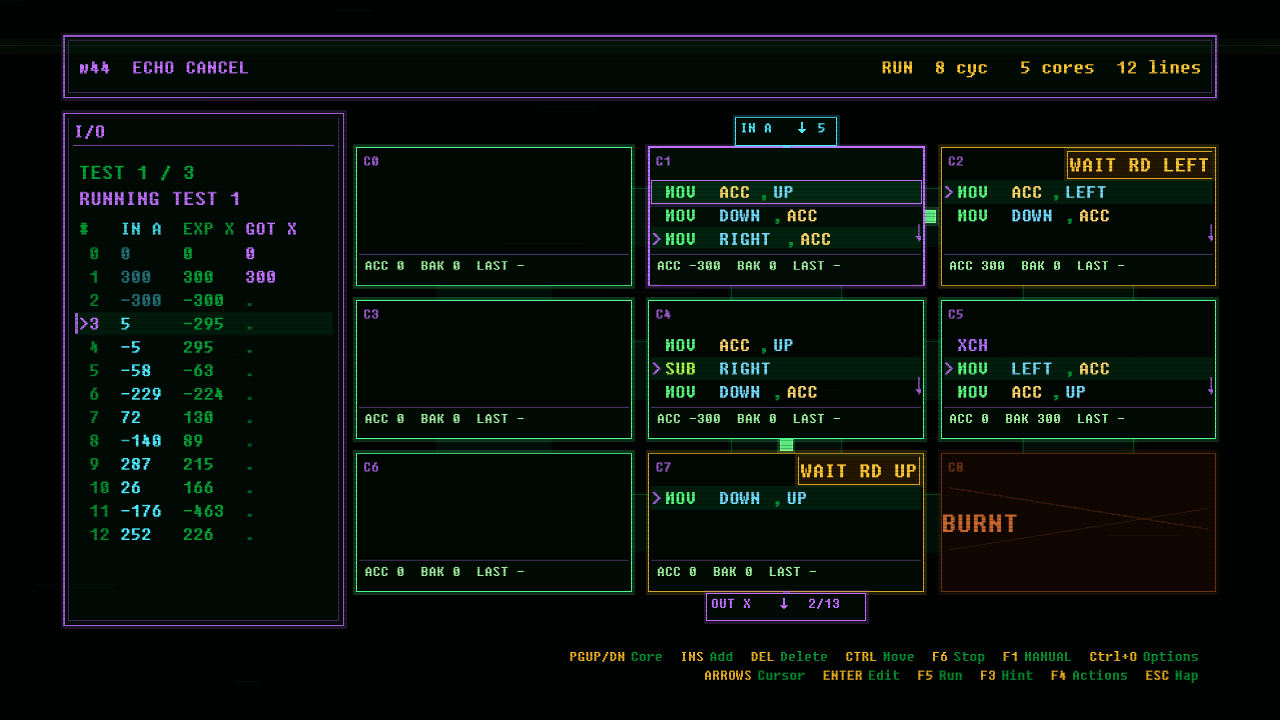Select the burnt core C8
This screenshot has height=720, width=1280.
coord(1078,522)
